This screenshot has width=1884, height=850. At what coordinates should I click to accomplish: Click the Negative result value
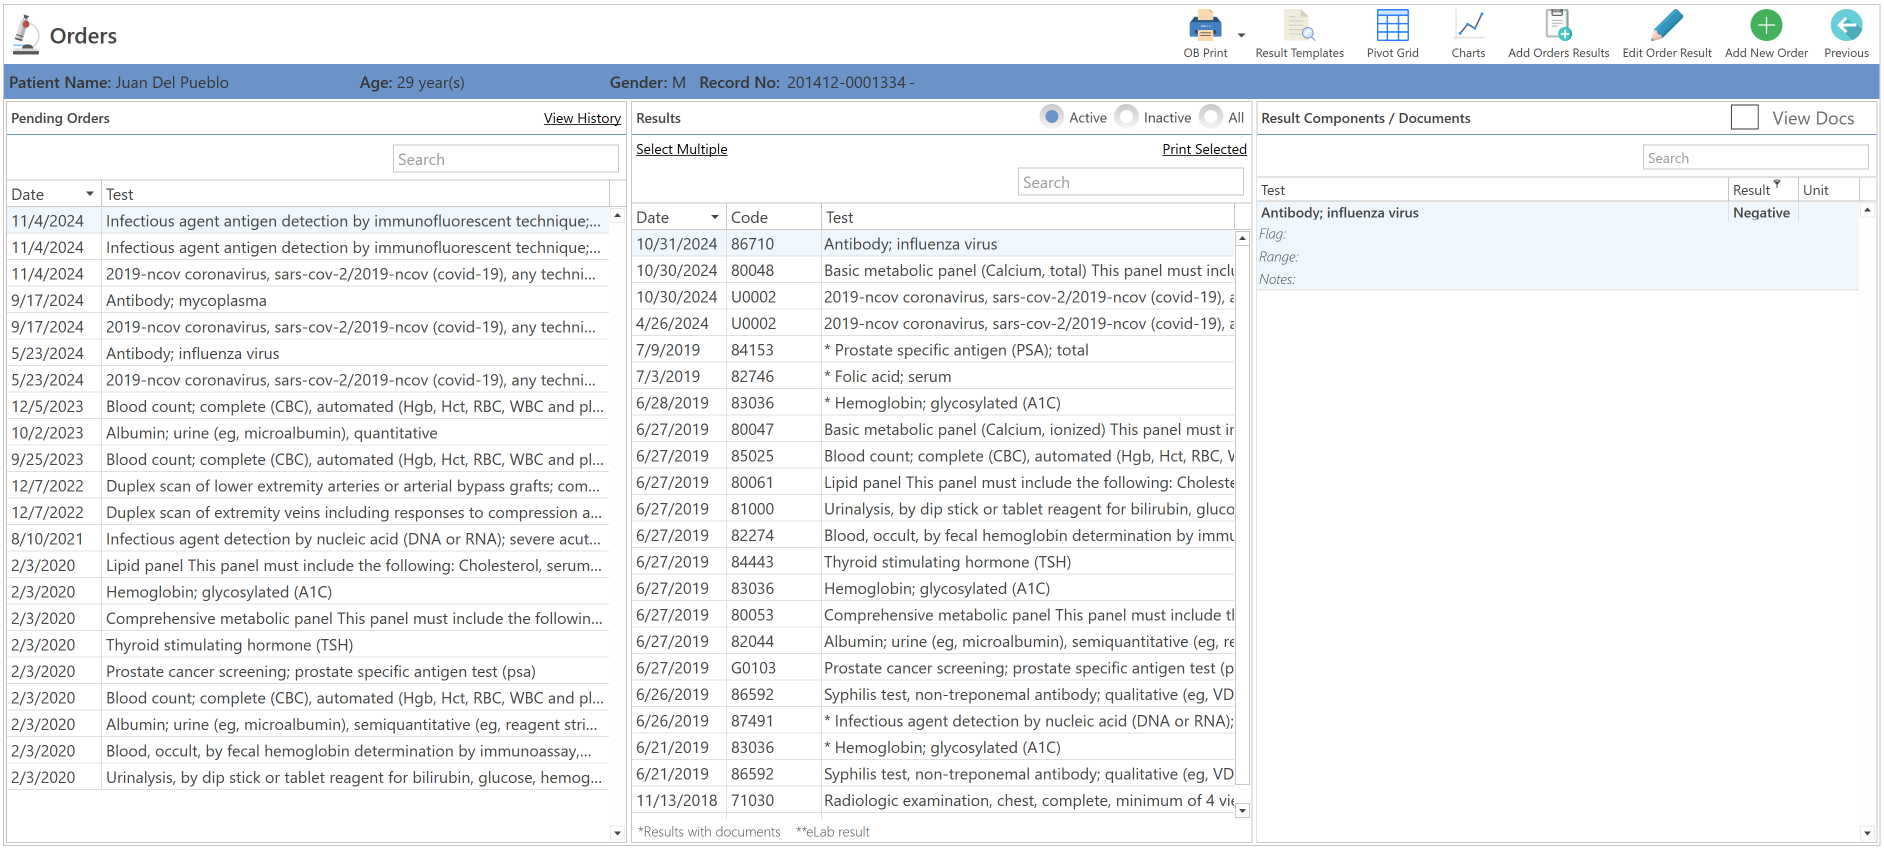pyautogui.click(x=1761, y=213)
